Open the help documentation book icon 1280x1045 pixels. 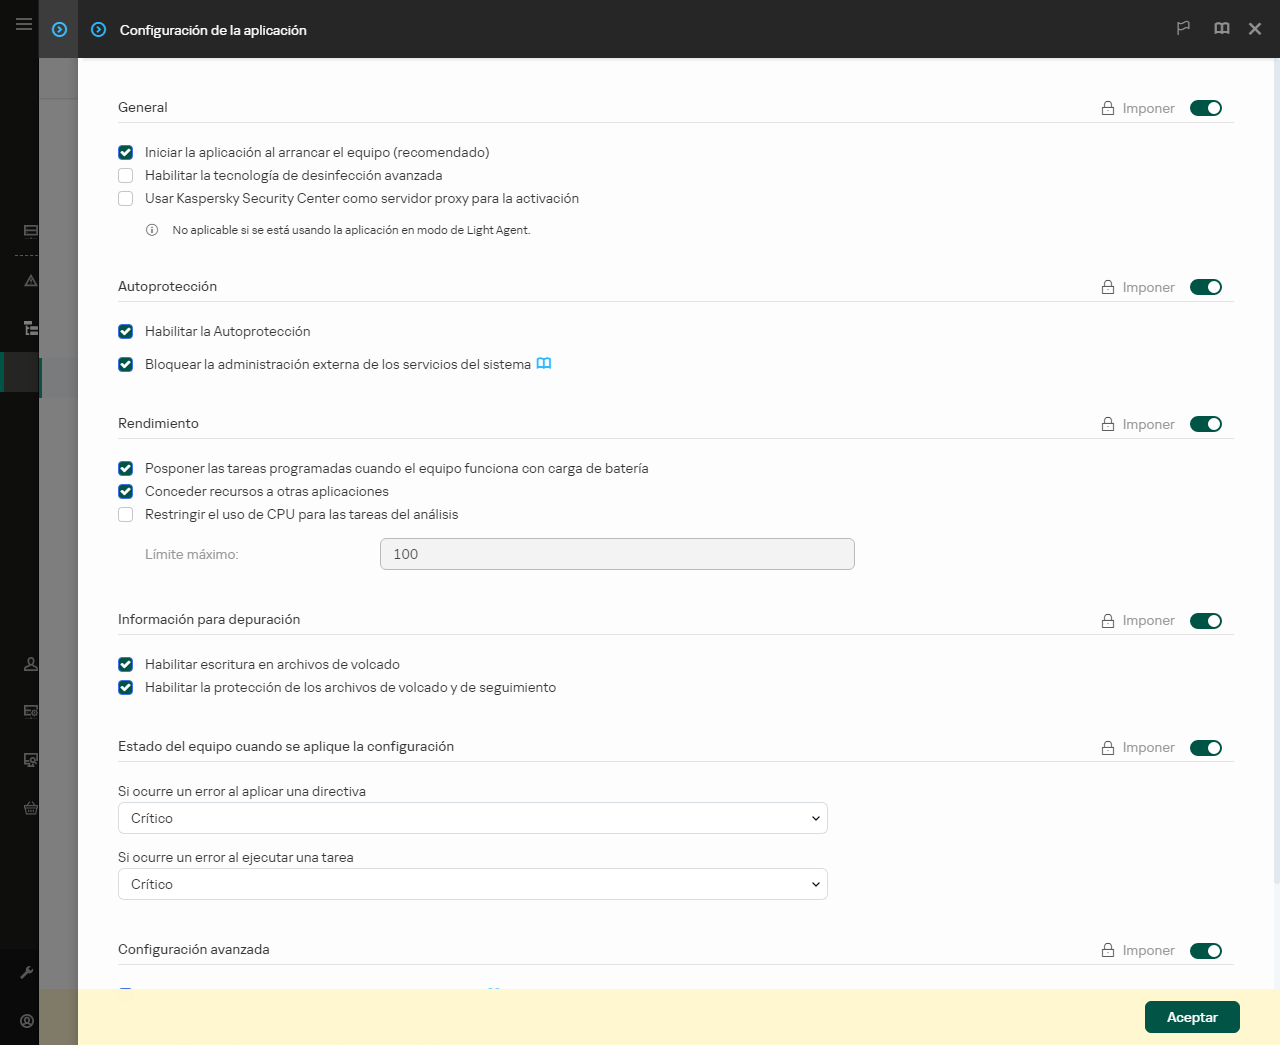pyautogui.click(x=1221, y=28)
